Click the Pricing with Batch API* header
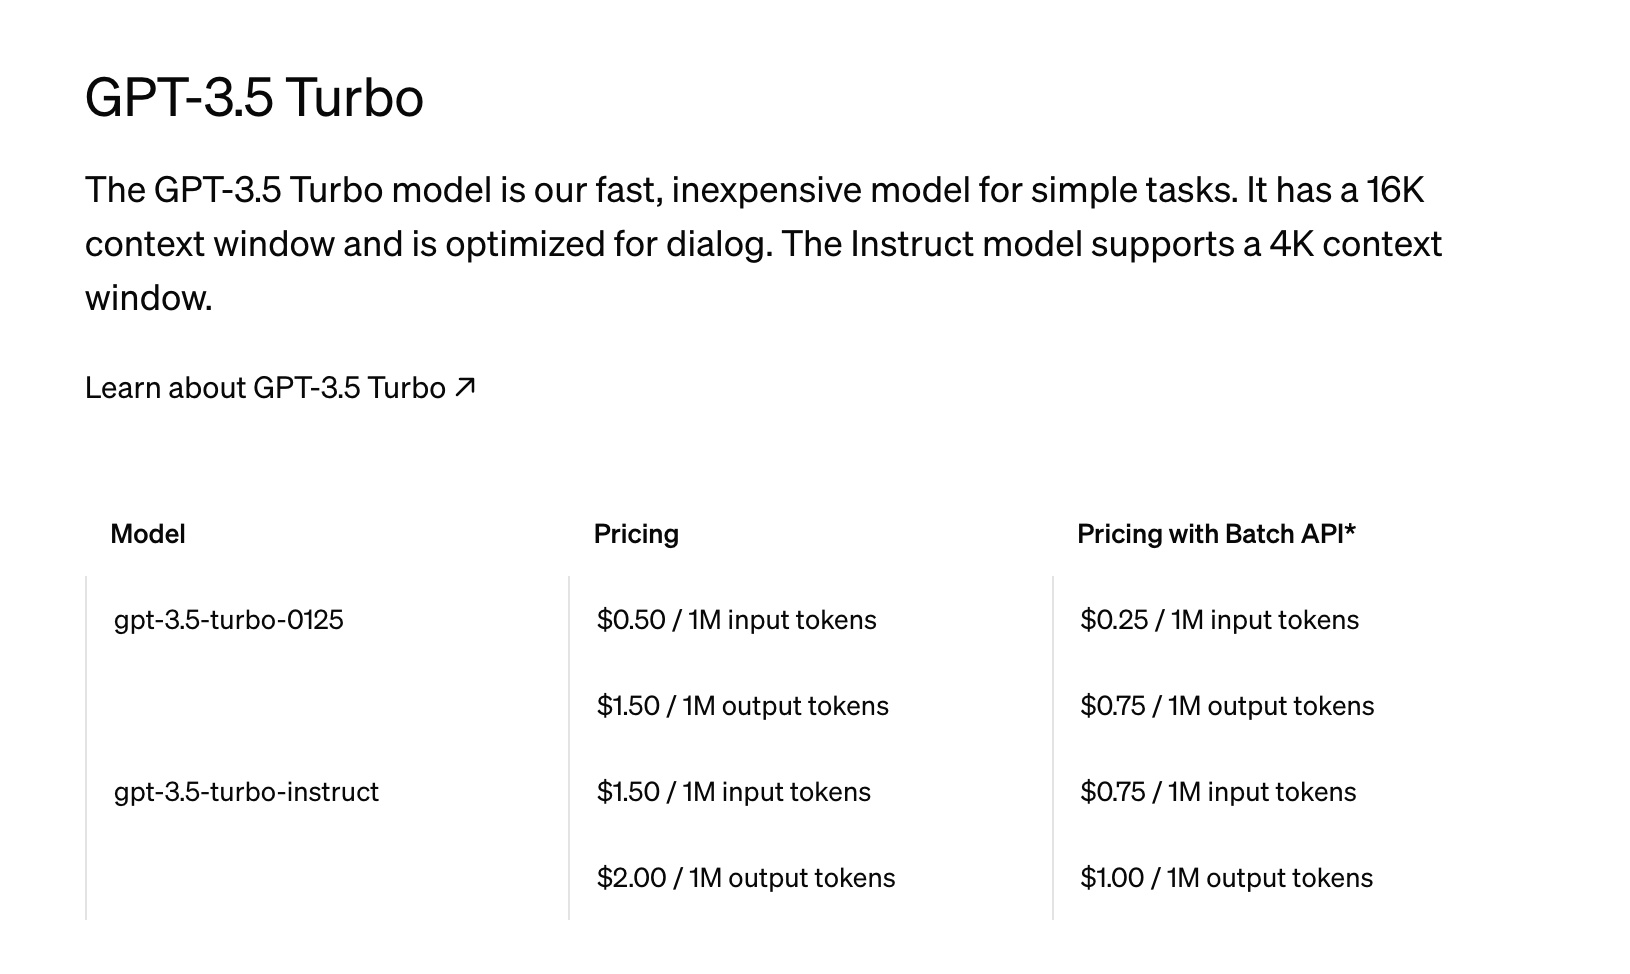The image size is (1630, 974). coord(1216,534)
